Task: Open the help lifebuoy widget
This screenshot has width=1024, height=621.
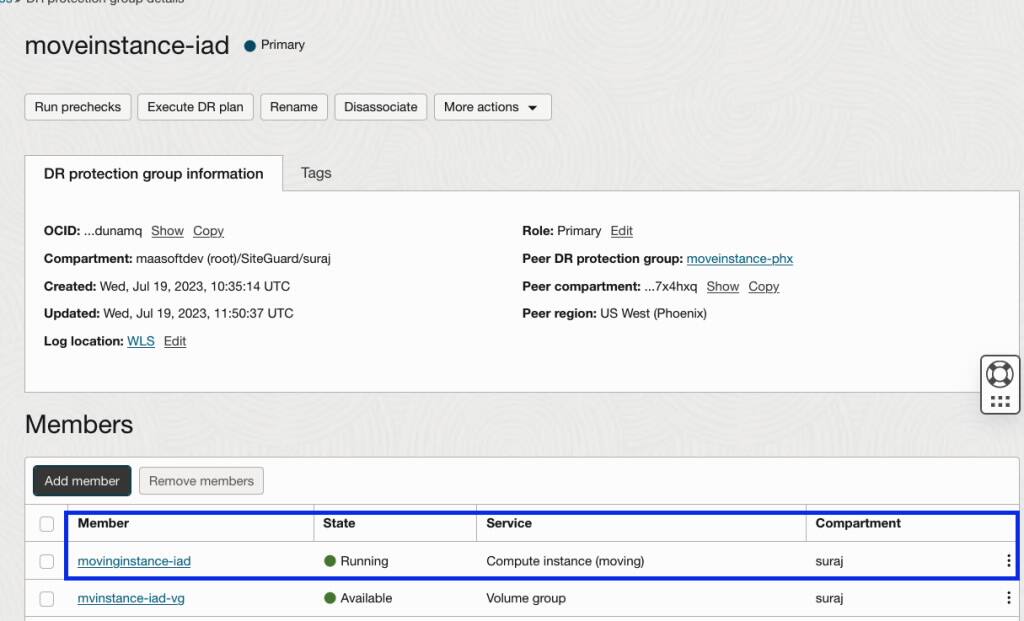Action: point(1000,374)
